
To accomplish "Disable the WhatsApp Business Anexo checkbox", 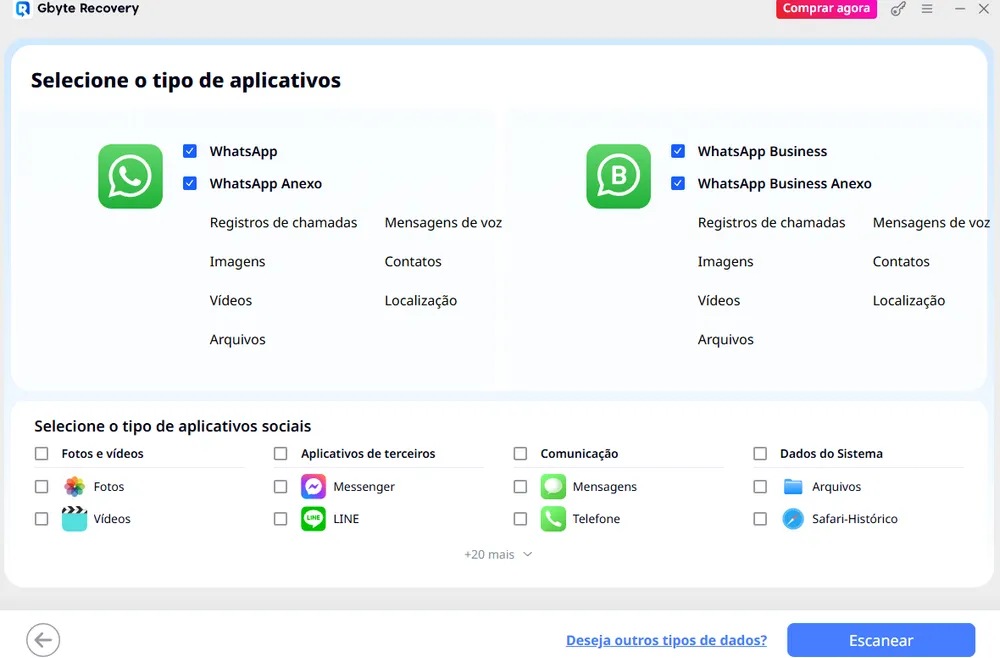I will (678, 183).
